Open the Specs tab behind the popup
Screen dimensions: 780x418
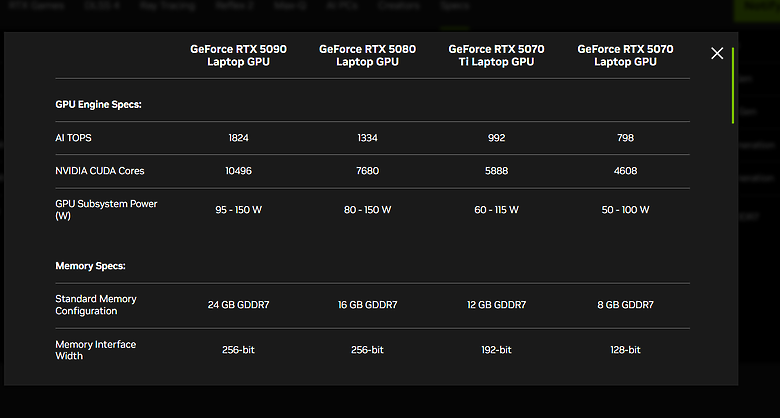[x=455, y=6]
